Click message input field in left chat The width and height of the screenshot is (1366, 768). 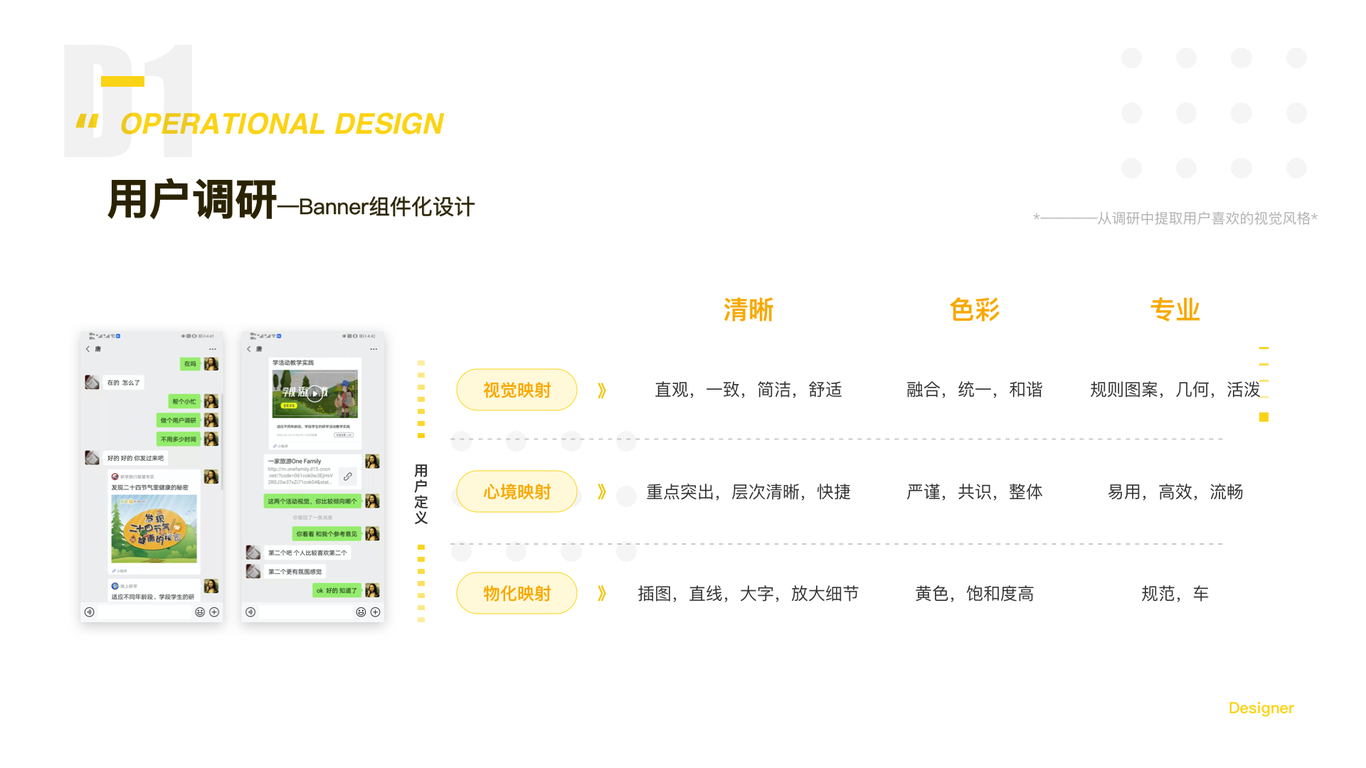(144, 612)
